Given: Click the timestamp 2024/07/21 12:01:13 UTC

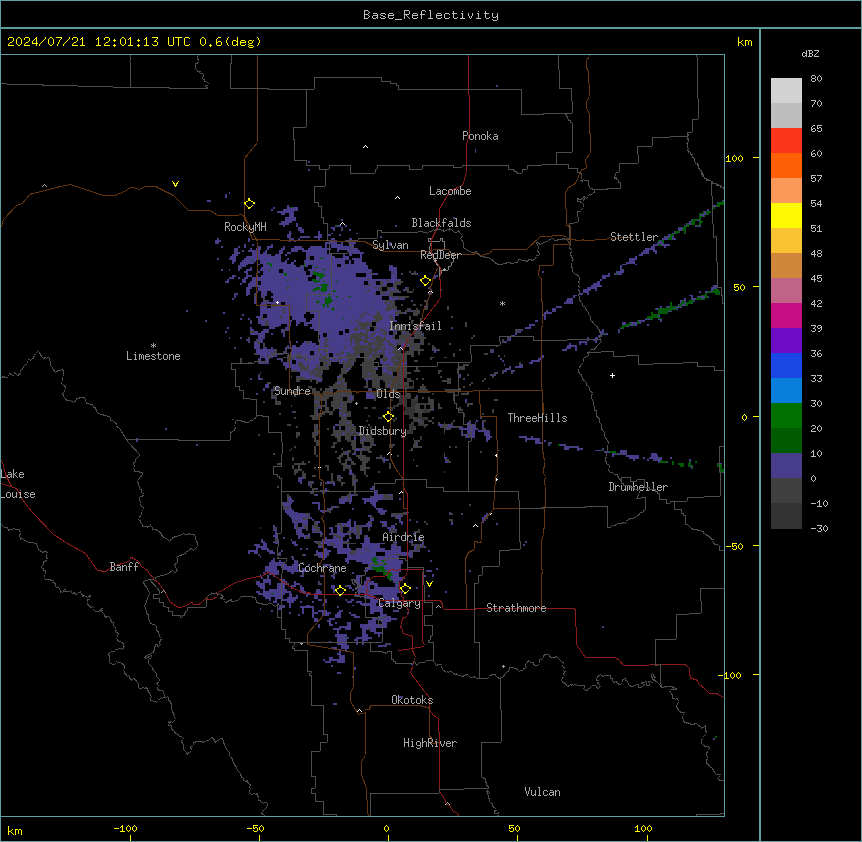Looking at the screenshot, I should click(x=99, y=42).
